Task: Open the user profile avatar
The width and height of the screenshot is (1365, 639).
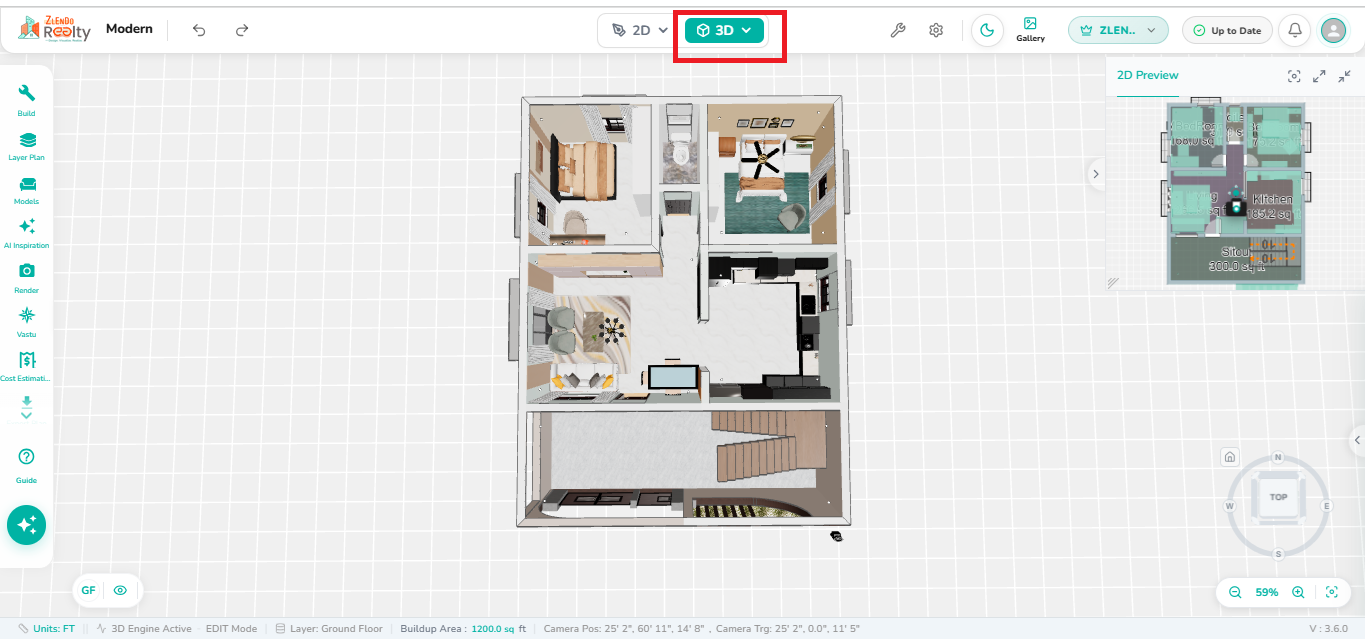Action: pos(1333,30)
